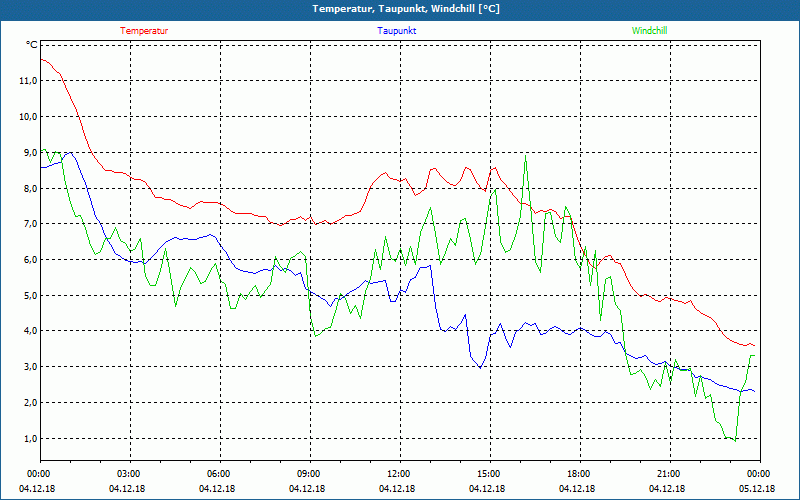Click the 3,0 y-axis value
Image resolution: width=800 pixels, height=500 pixels.
[31, 367]
